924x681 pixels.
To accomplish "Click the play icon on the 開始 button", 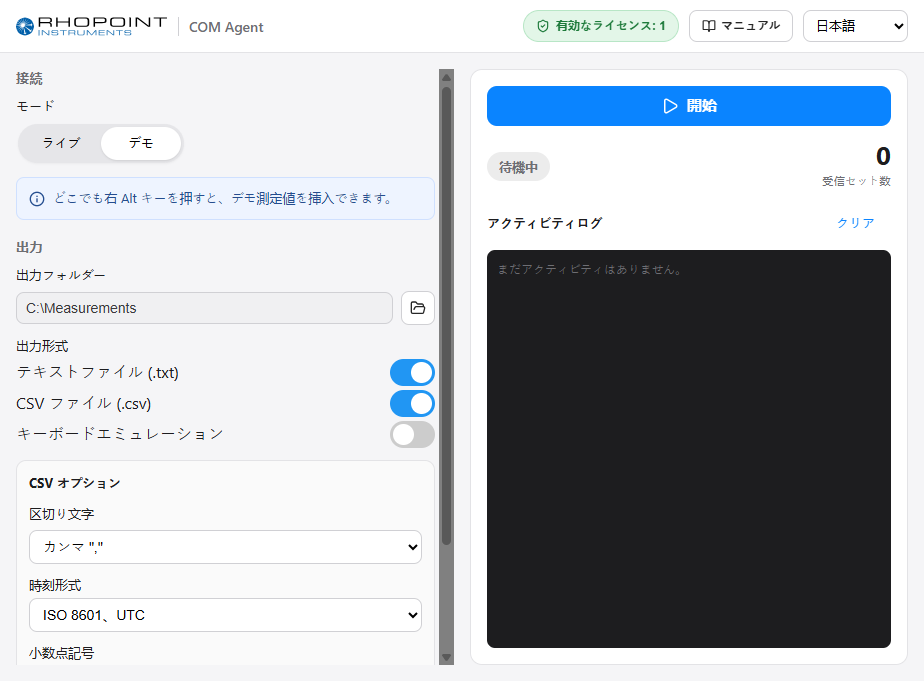I will (670, 106).
